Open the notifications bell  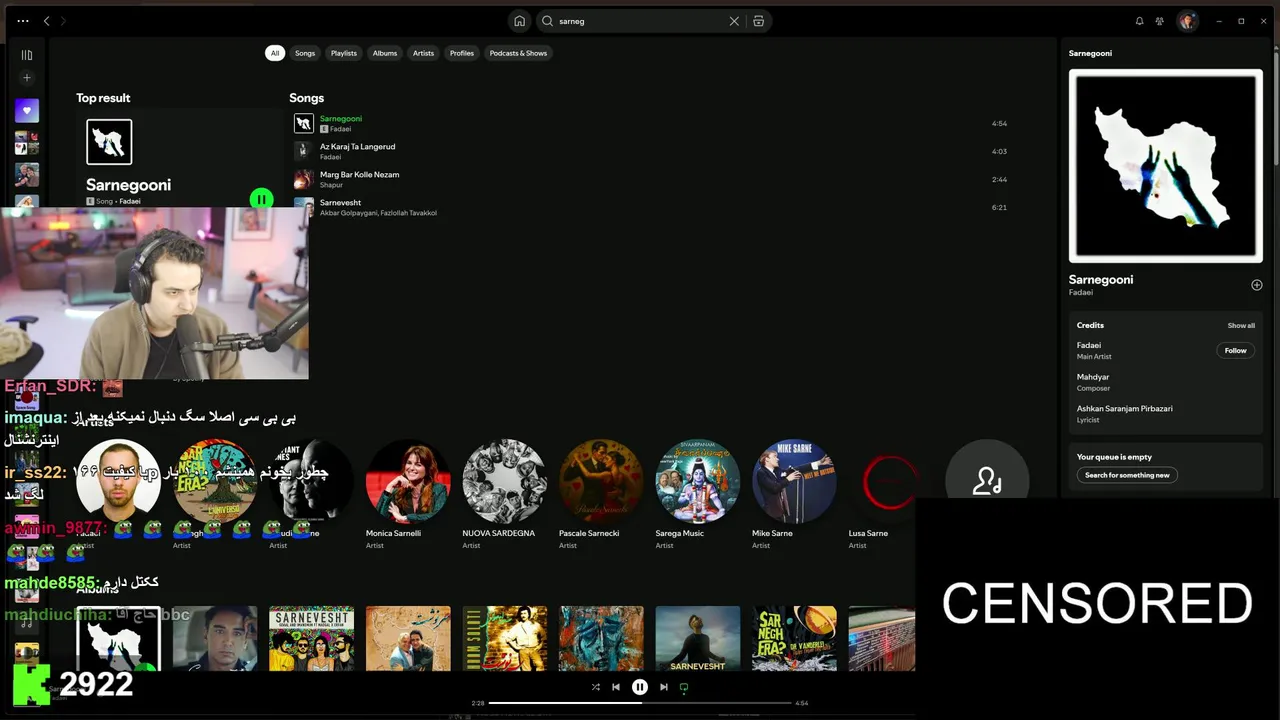(1139, 21)
